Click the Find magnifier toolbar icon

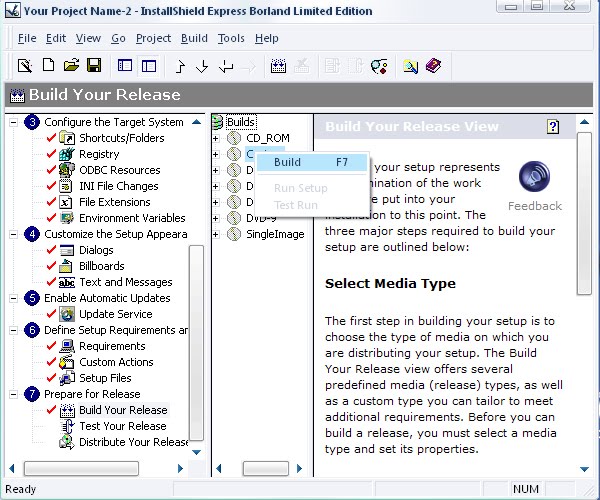411,67
